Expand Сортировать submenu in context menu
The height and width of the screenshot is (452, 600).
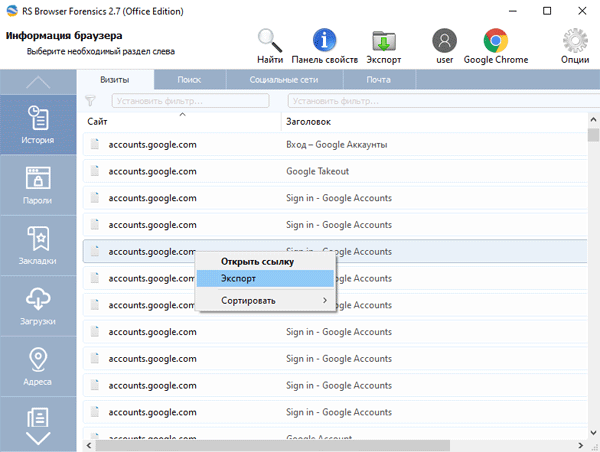(x=265, y=301)
